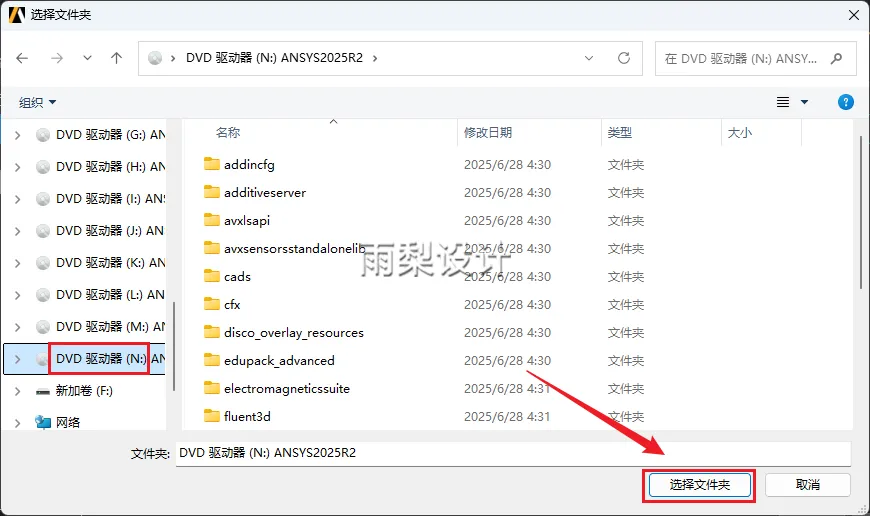This screenshot has height=516, width=870.
Task: Click the cfx folder name
Action: [232, 305]
